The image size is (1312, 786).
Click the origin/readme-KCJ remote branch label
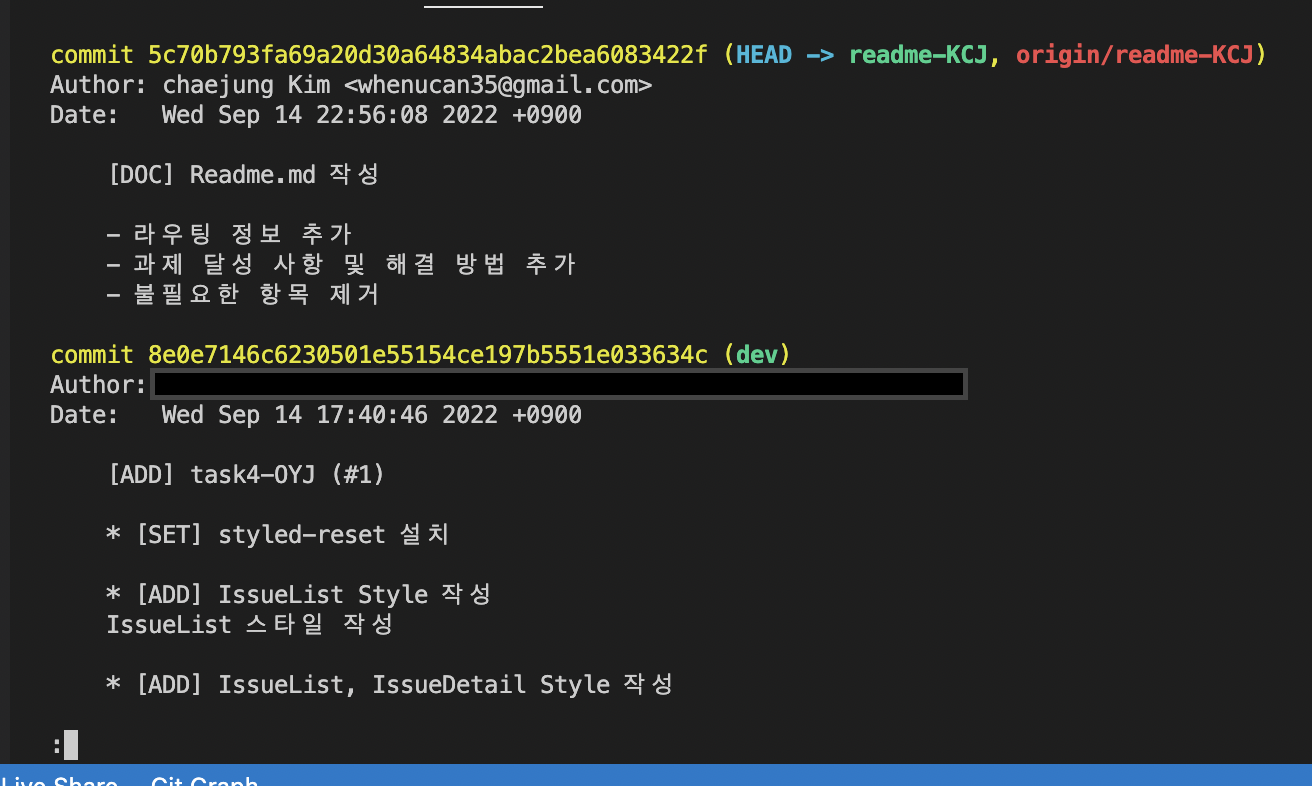coord(1134,55)
